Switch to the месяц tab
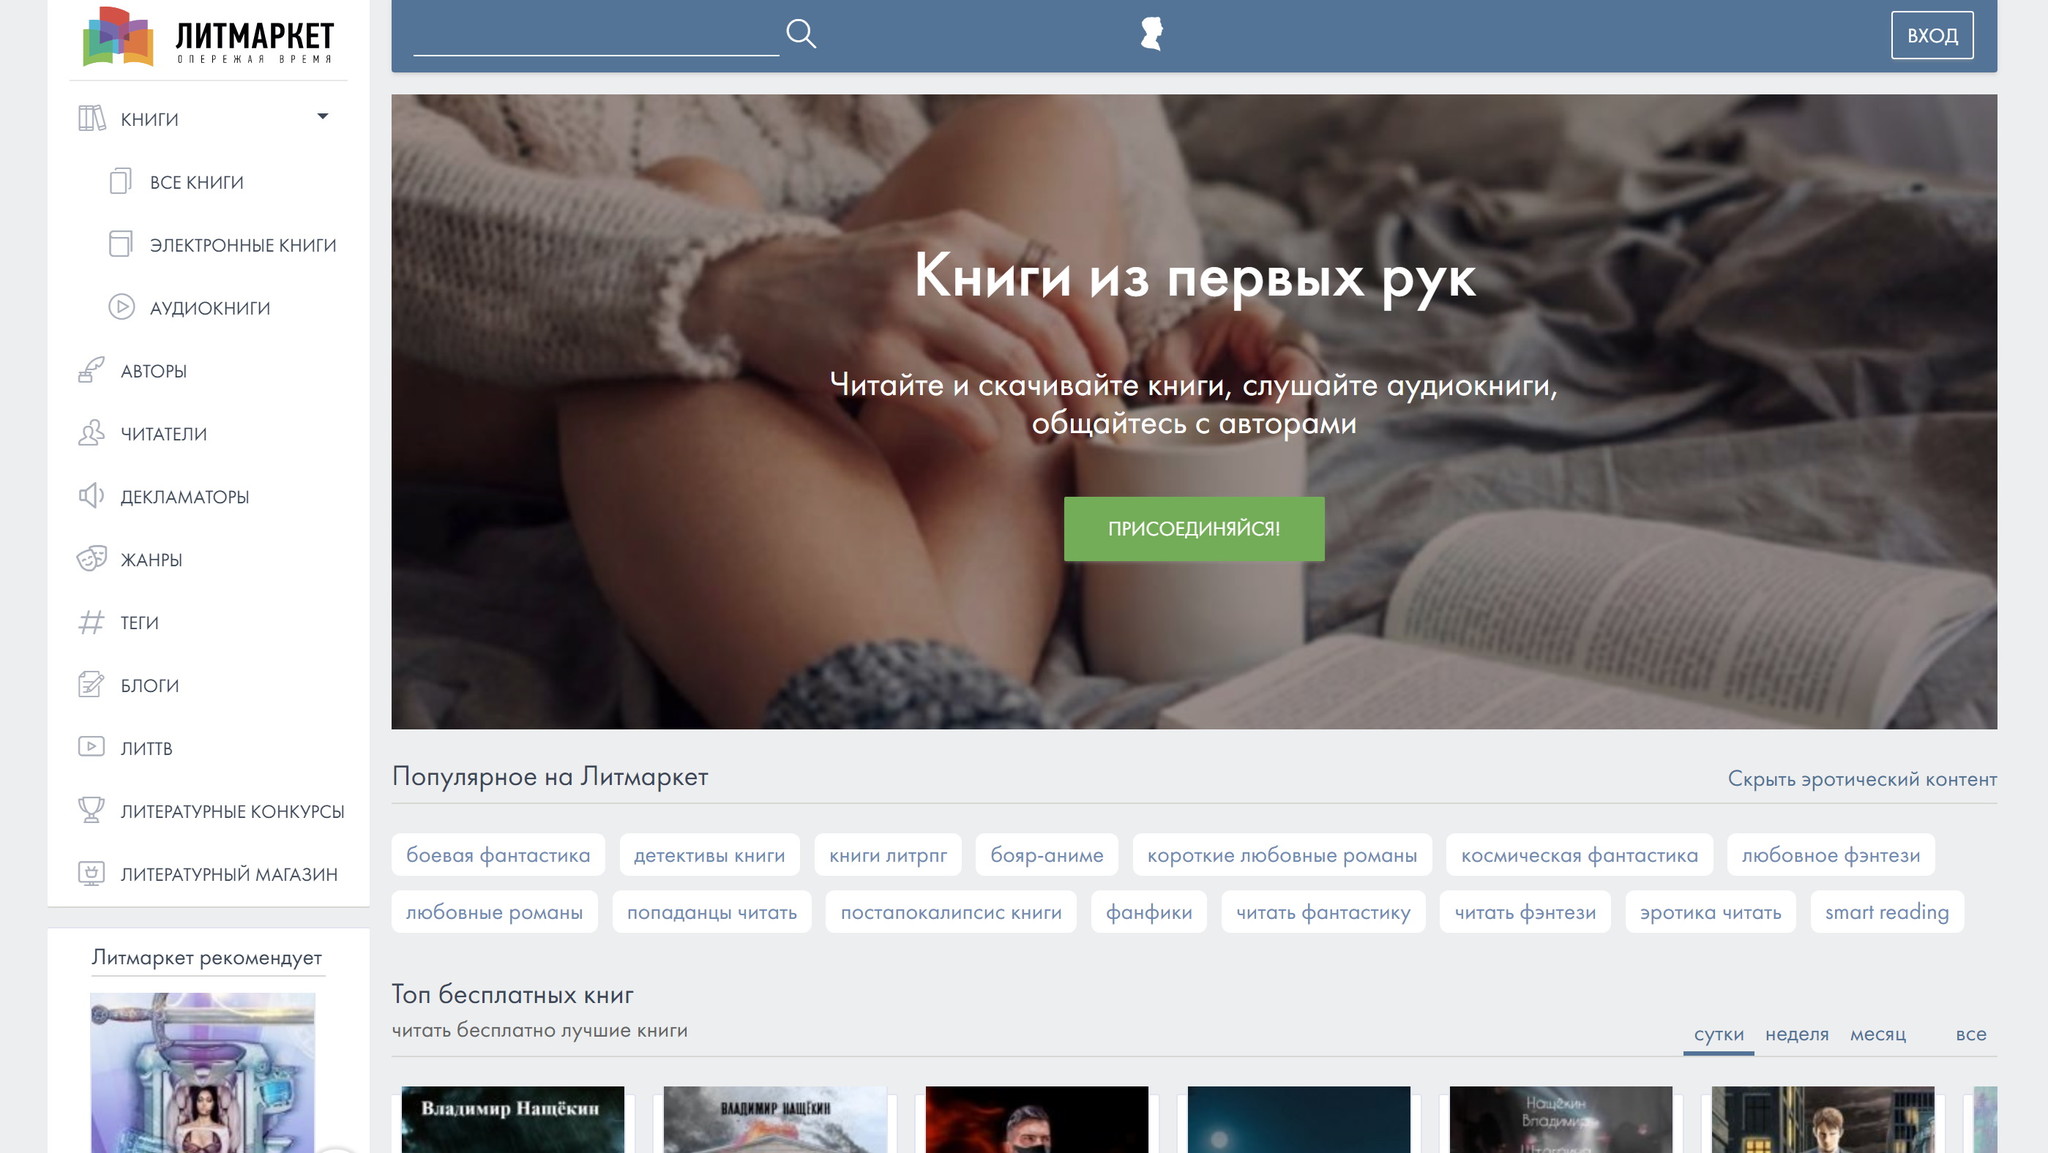2048x1153 pixels. pos(1877,1034)
